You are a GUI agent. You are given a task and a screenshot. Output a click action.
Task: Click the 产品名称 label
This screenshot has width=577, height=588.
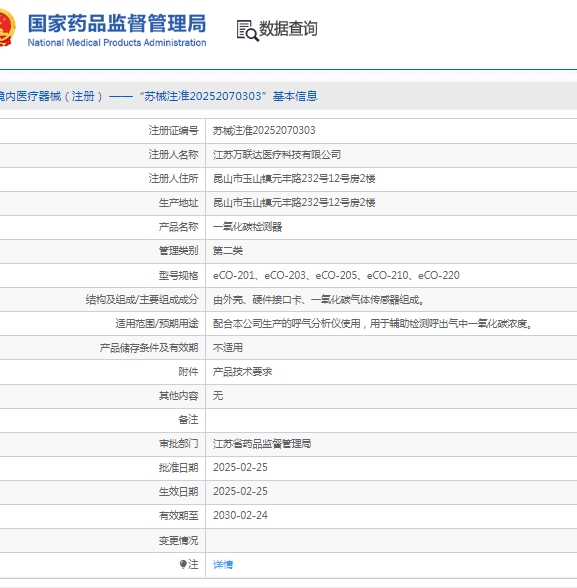pos(178,226)
